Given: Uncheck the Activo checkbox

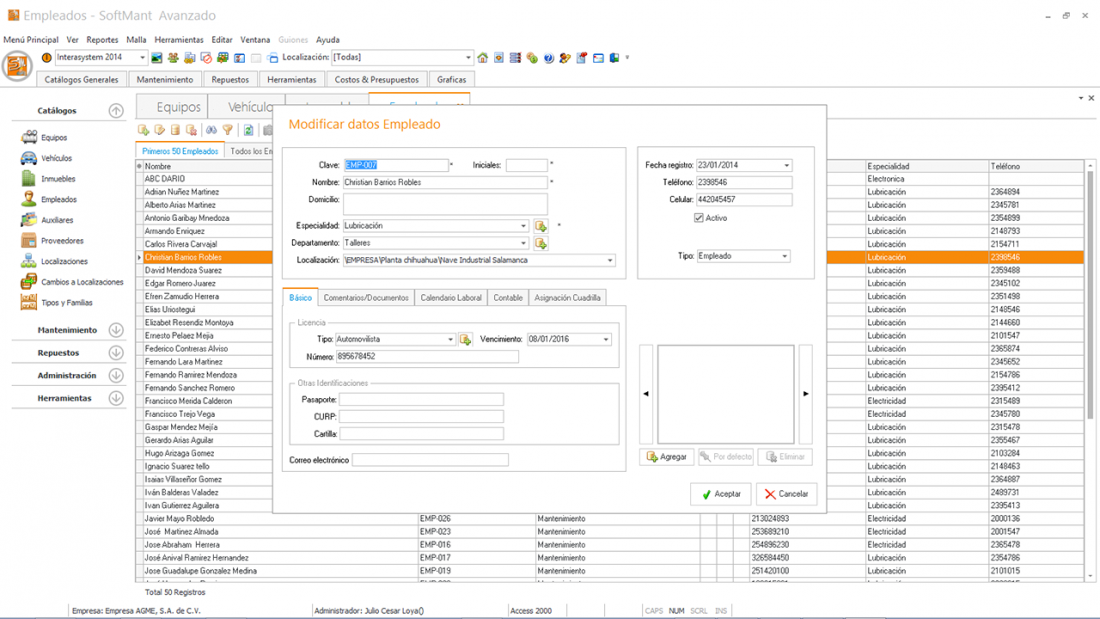Looking at the screenshot, I should pos(699,218).
